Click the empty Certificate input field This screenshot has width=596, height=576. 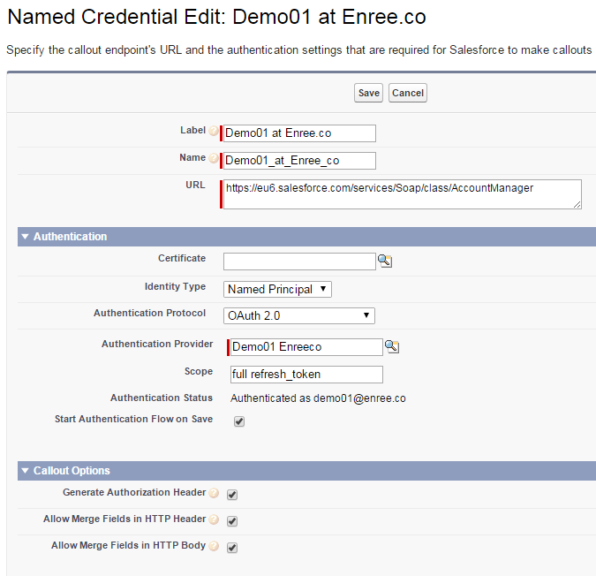300,262
